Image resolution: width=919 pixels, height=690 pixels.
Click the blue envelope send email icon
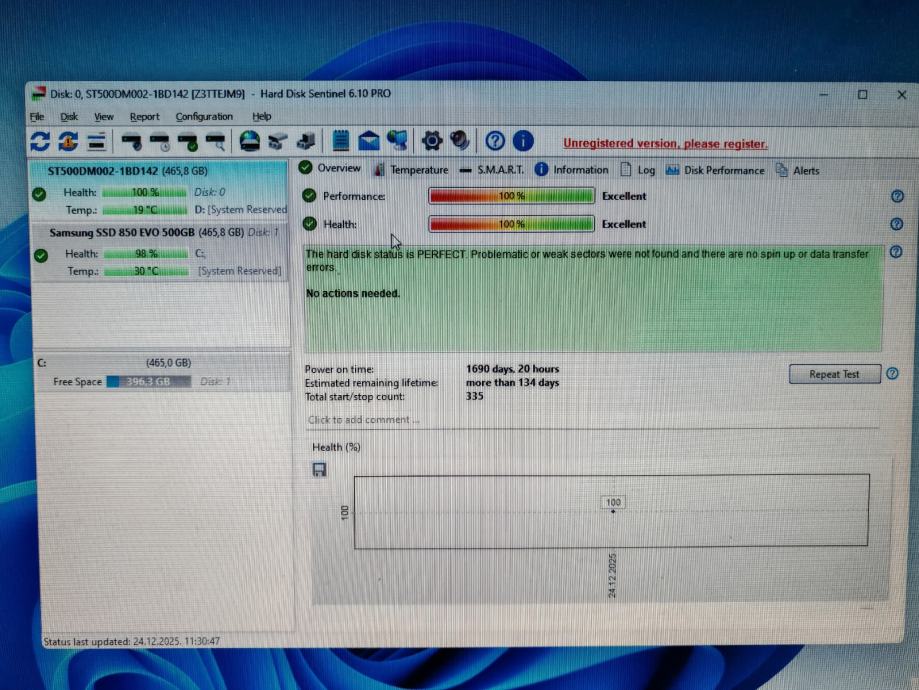[369, 141]
